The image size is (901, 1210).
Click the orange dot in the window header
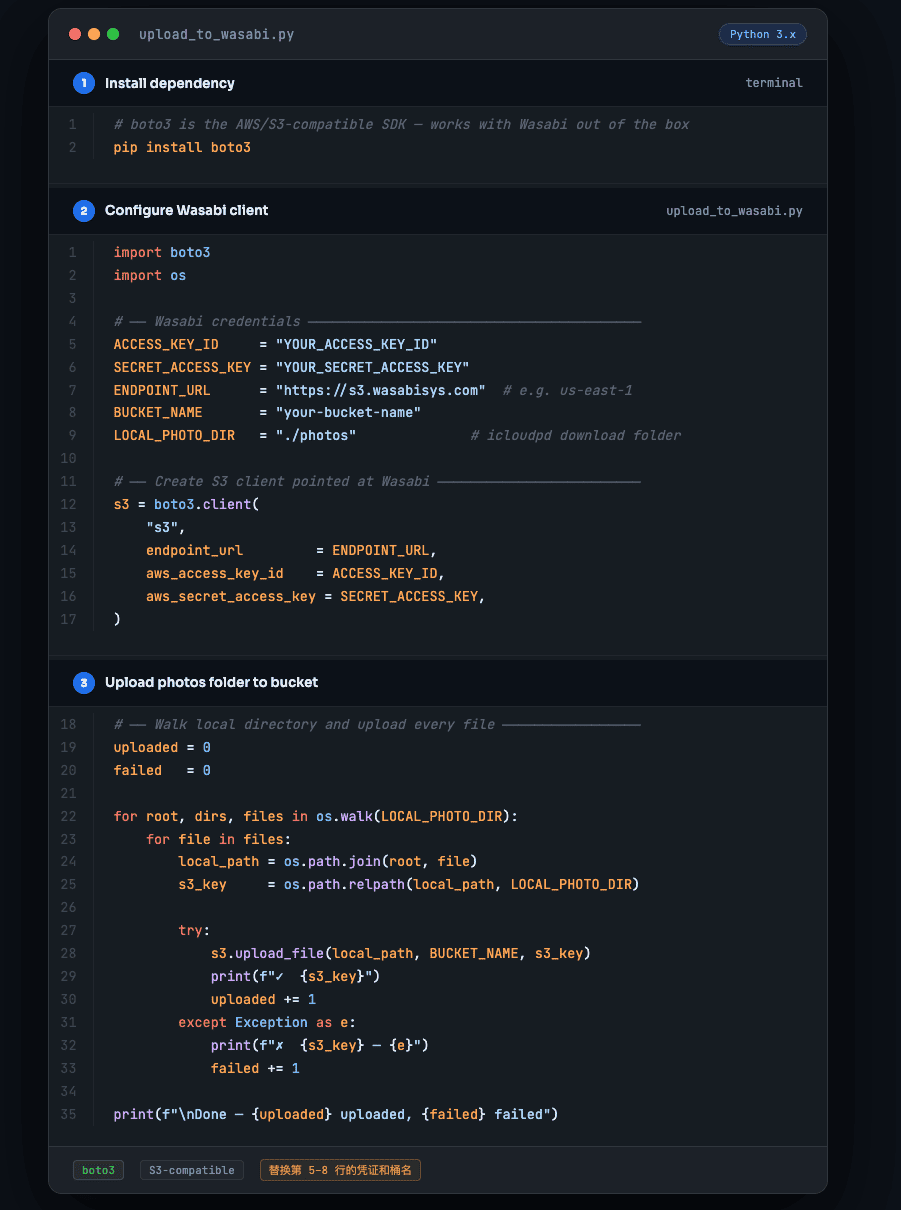click(x=94, y=34)
